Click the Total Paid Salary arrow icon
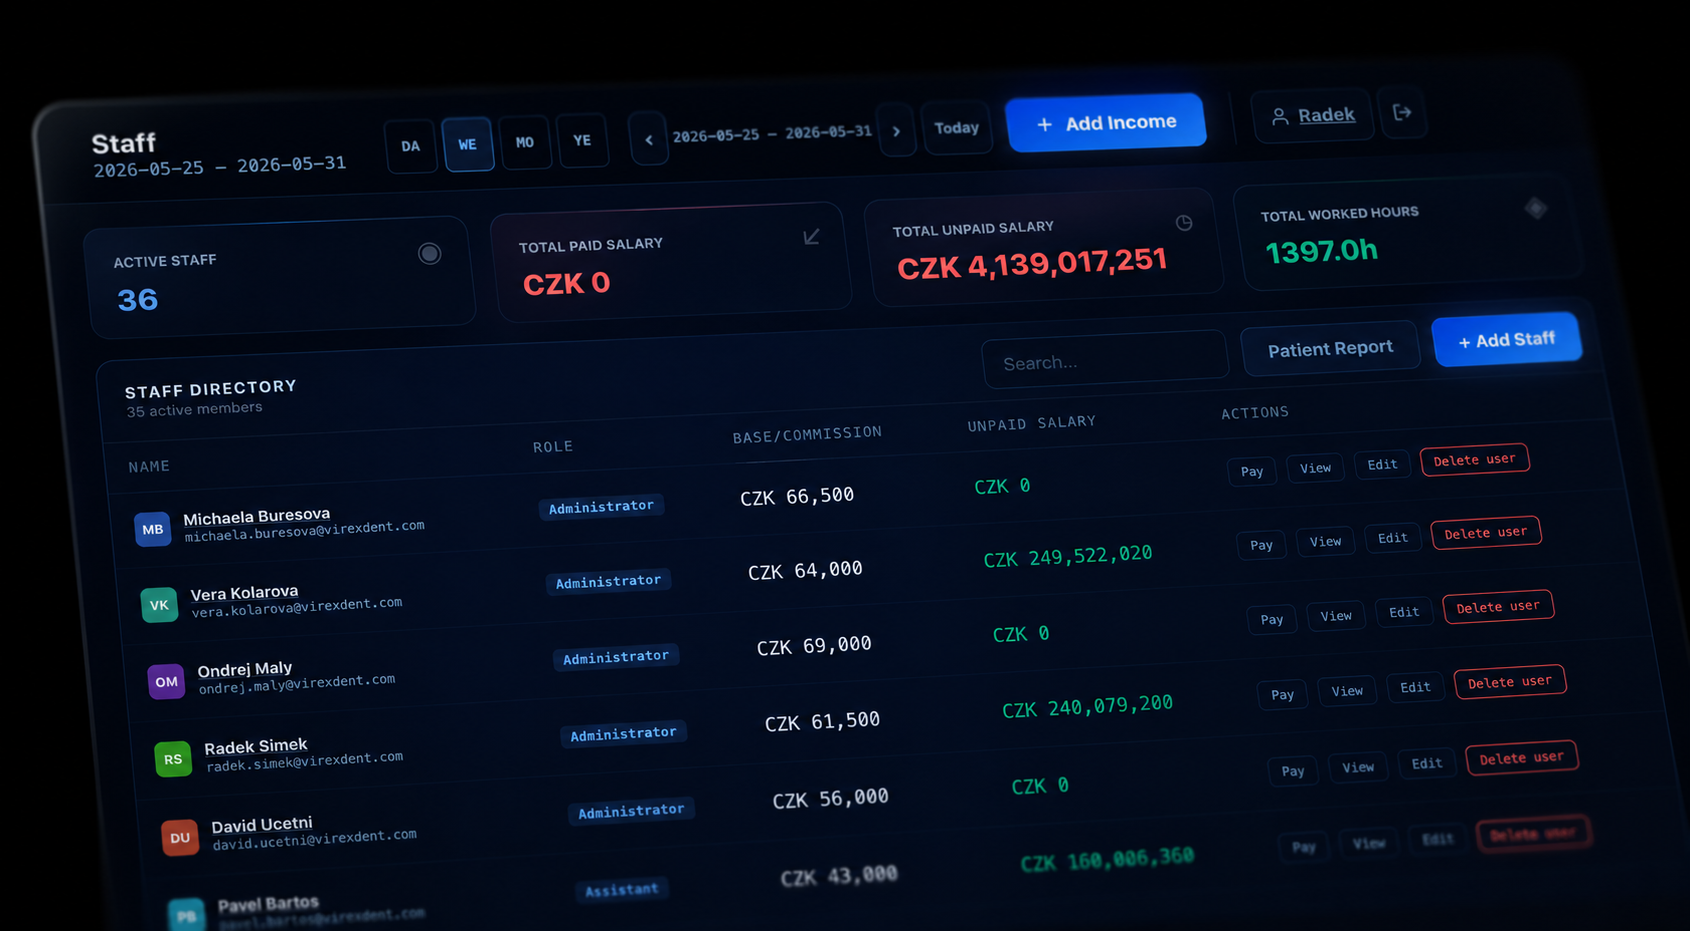 click(811, 237)
